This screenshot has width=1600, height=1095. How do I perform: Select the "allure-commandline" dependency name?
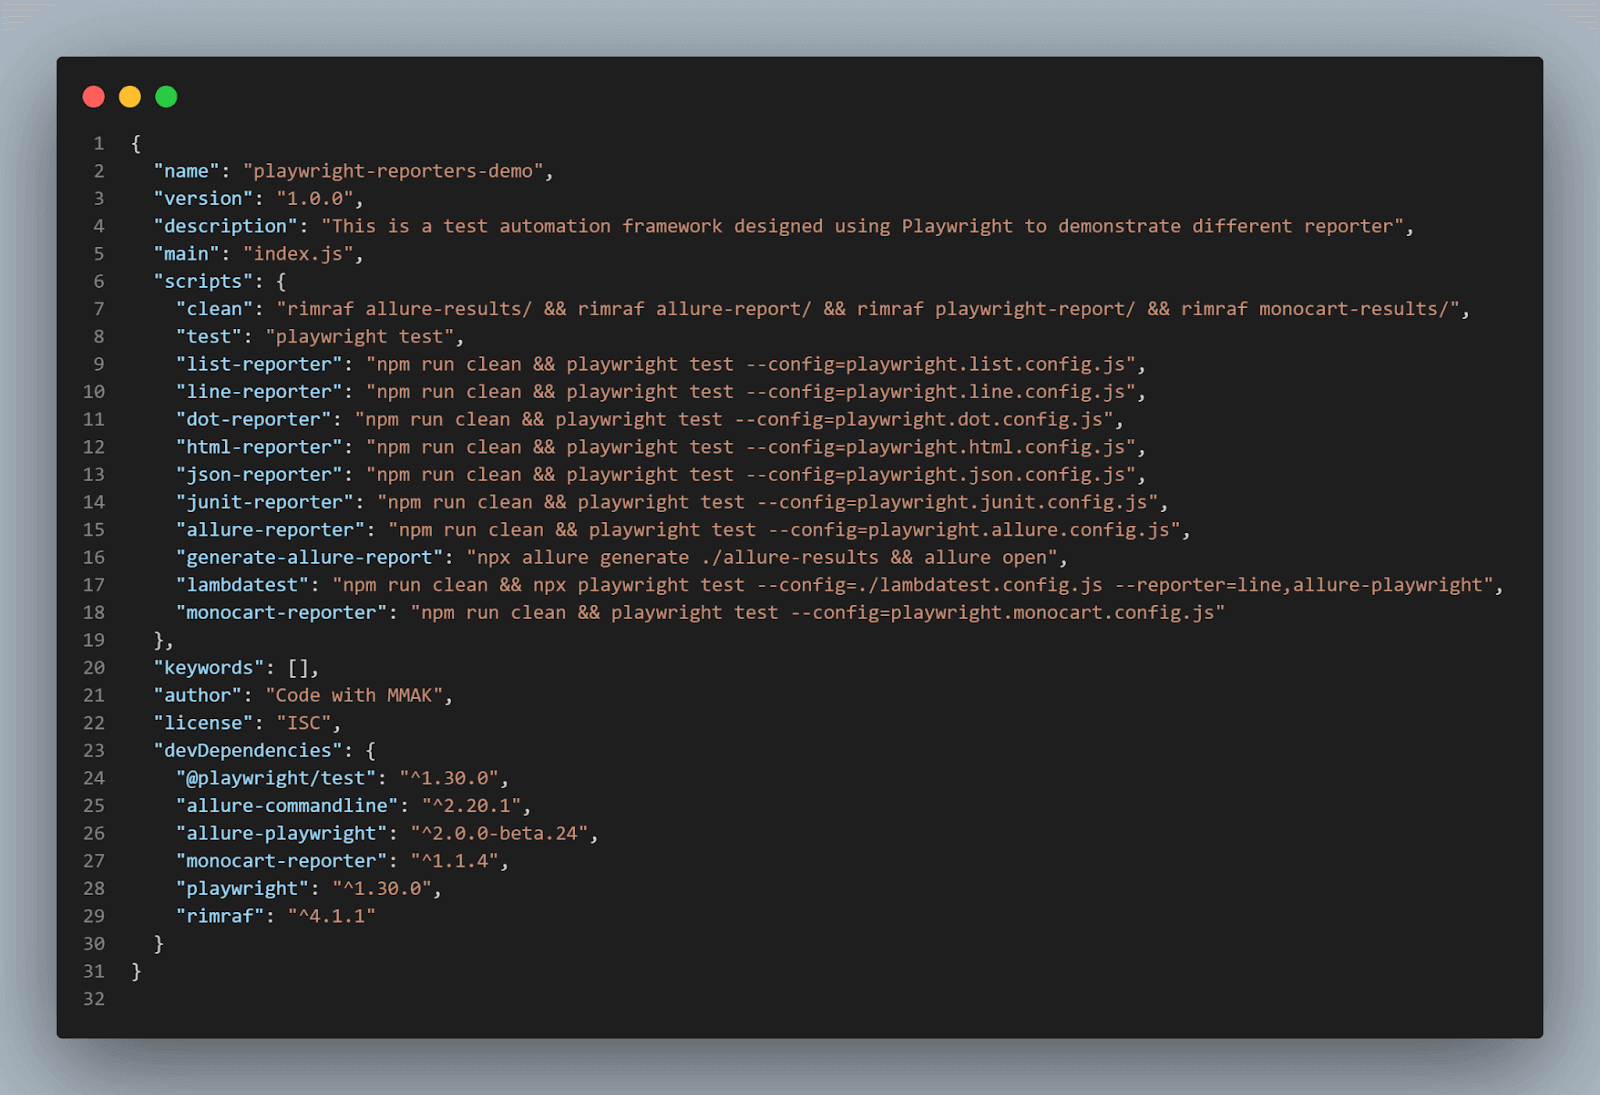coord(285,805)
